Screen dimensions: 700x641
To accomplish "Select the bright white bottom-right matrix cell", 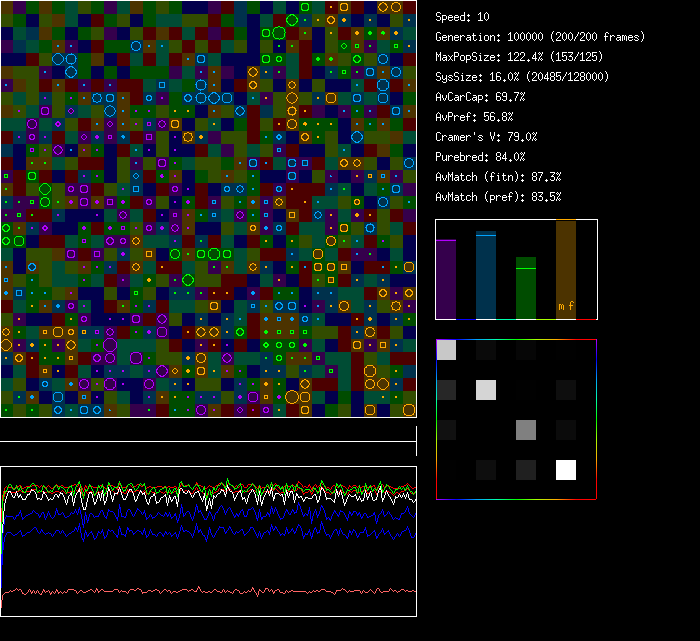I will tap(567, 470).
